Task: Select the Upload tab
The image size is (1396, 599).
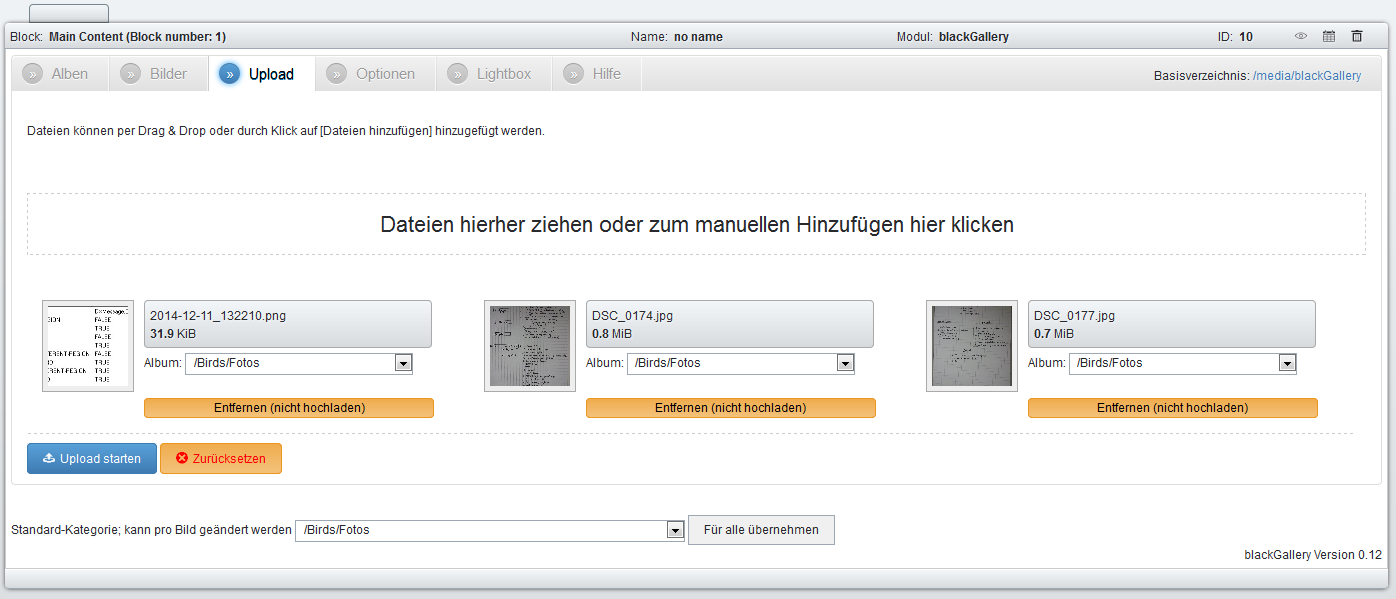Action: pos(262,74)
